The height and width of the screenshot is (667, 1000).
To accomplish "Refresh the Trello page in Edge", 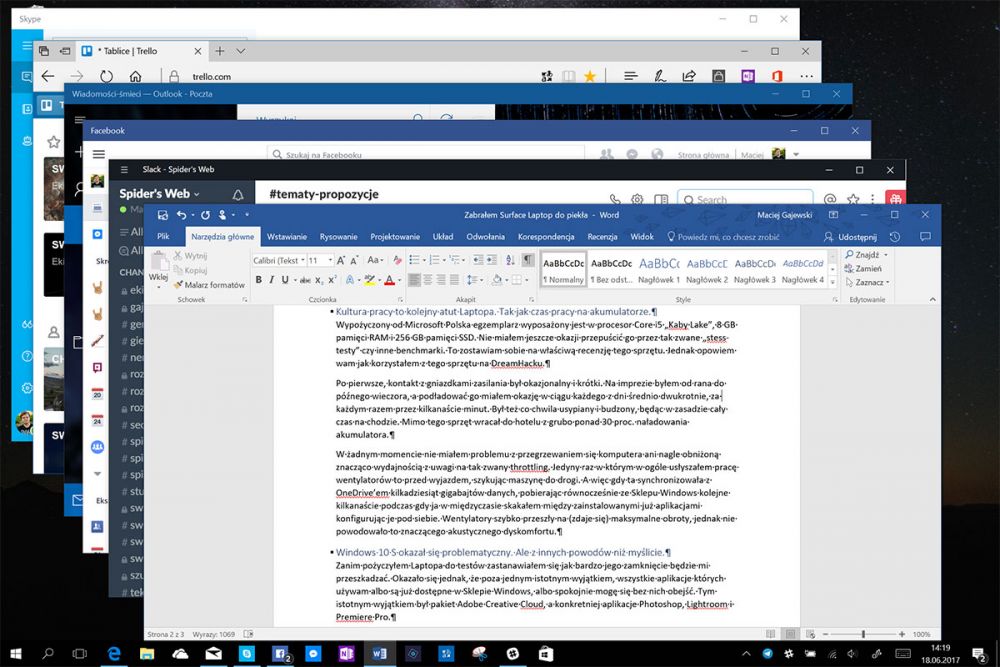I will 106,77.
